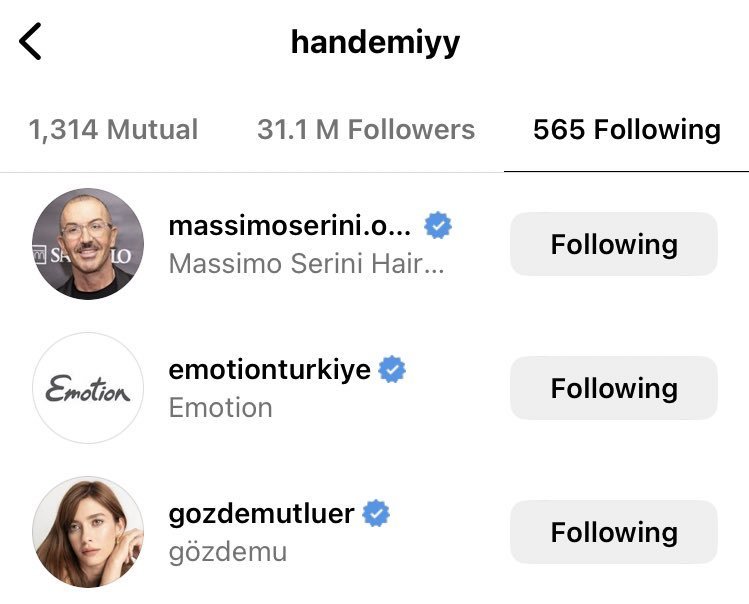The width and height of the screenshot is (749, 604).
Task: Switch to the 1,314 Mutual tab
Action: [x=113, y=129]
